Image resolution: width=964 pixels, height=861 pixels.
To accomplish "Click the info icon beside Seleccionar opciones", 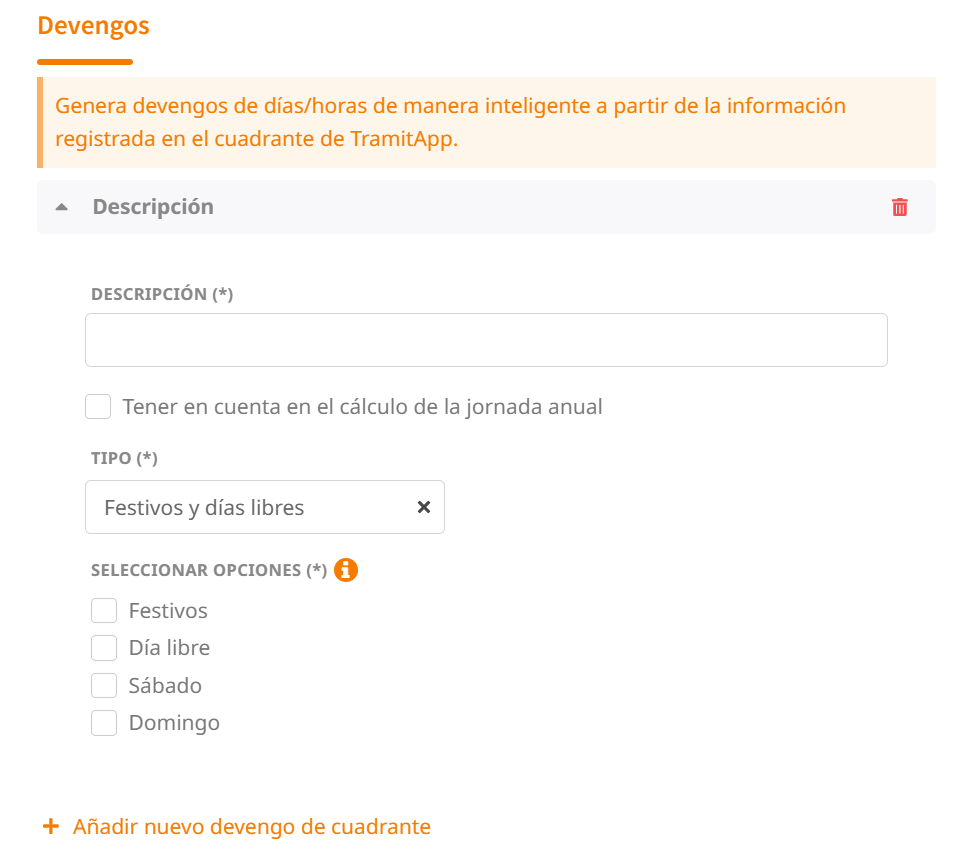I will (346, 570).
